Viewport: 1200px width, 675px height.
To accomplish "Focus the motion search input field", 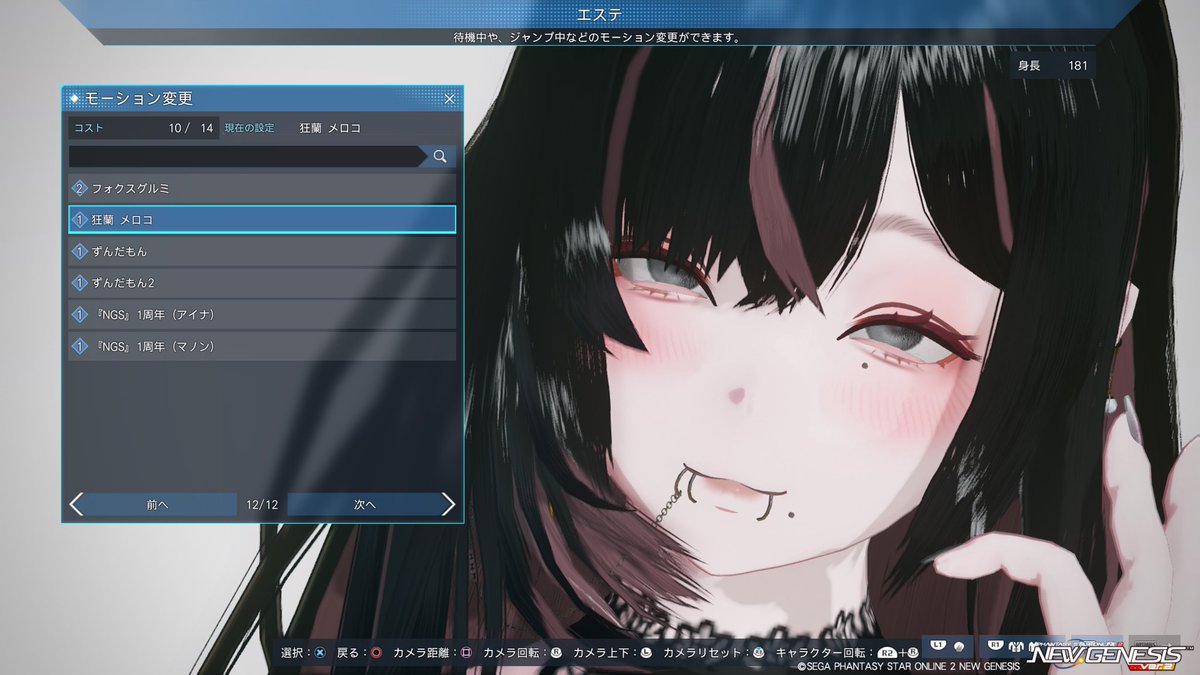I will coord(246,156).
